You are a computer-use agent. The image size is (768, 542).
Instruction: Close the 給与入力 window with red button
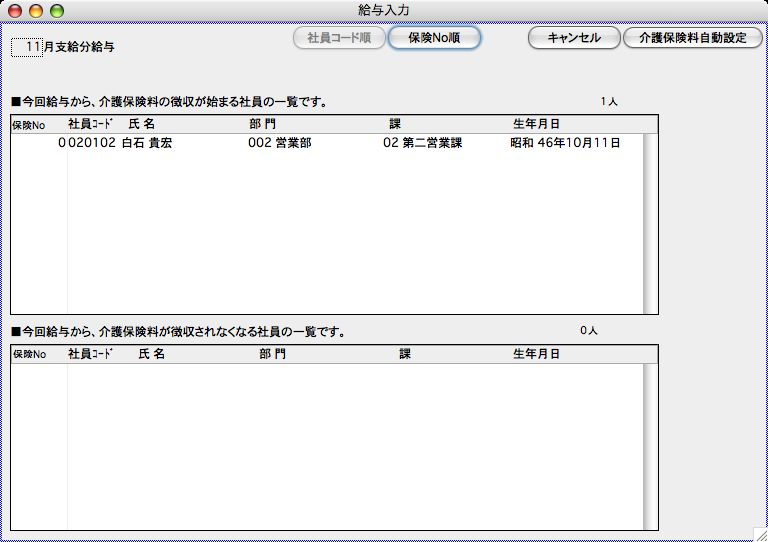[15, 10]
